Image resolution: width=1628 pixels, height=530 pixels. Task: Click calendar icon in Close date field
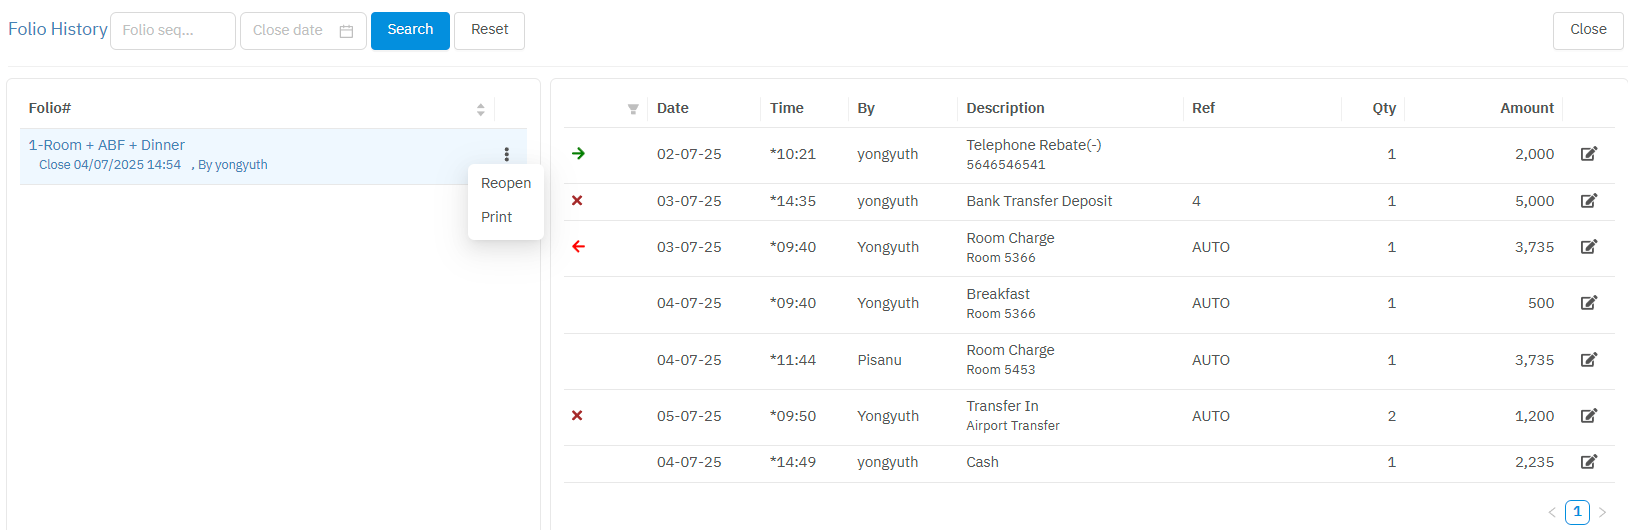346,31
